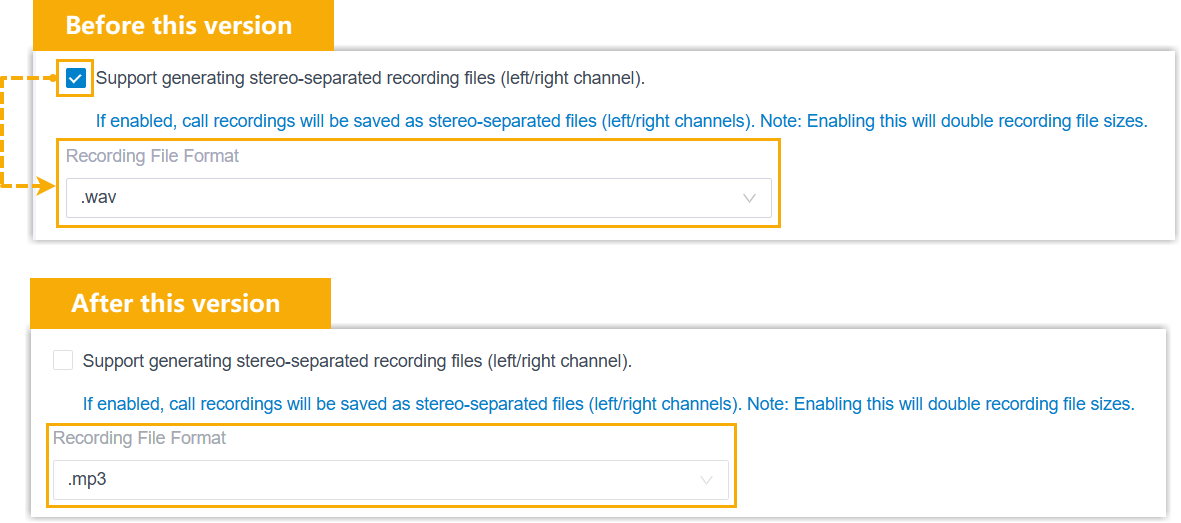The width and height of the screenshot is (1181, 523).
Task: Click the ".wav" value text
Action: [x=99, y=198]
